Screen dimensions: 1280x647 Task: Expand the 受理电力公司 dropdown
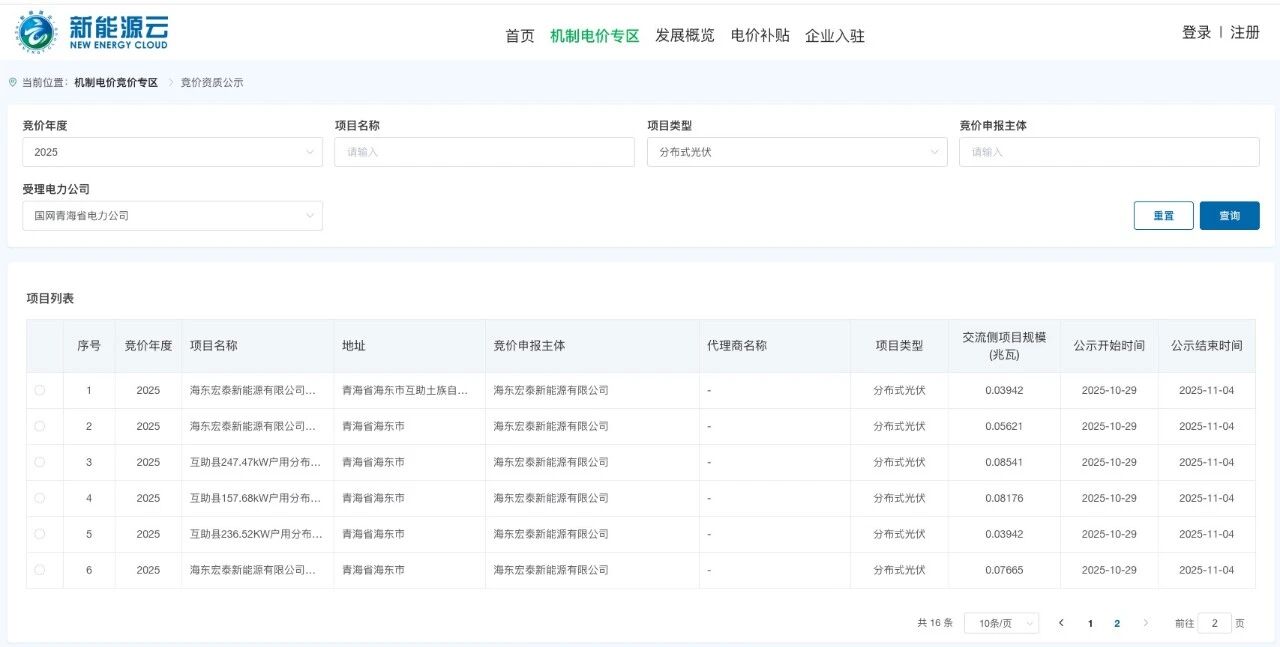pyautogui.click(x=172, y=216)
